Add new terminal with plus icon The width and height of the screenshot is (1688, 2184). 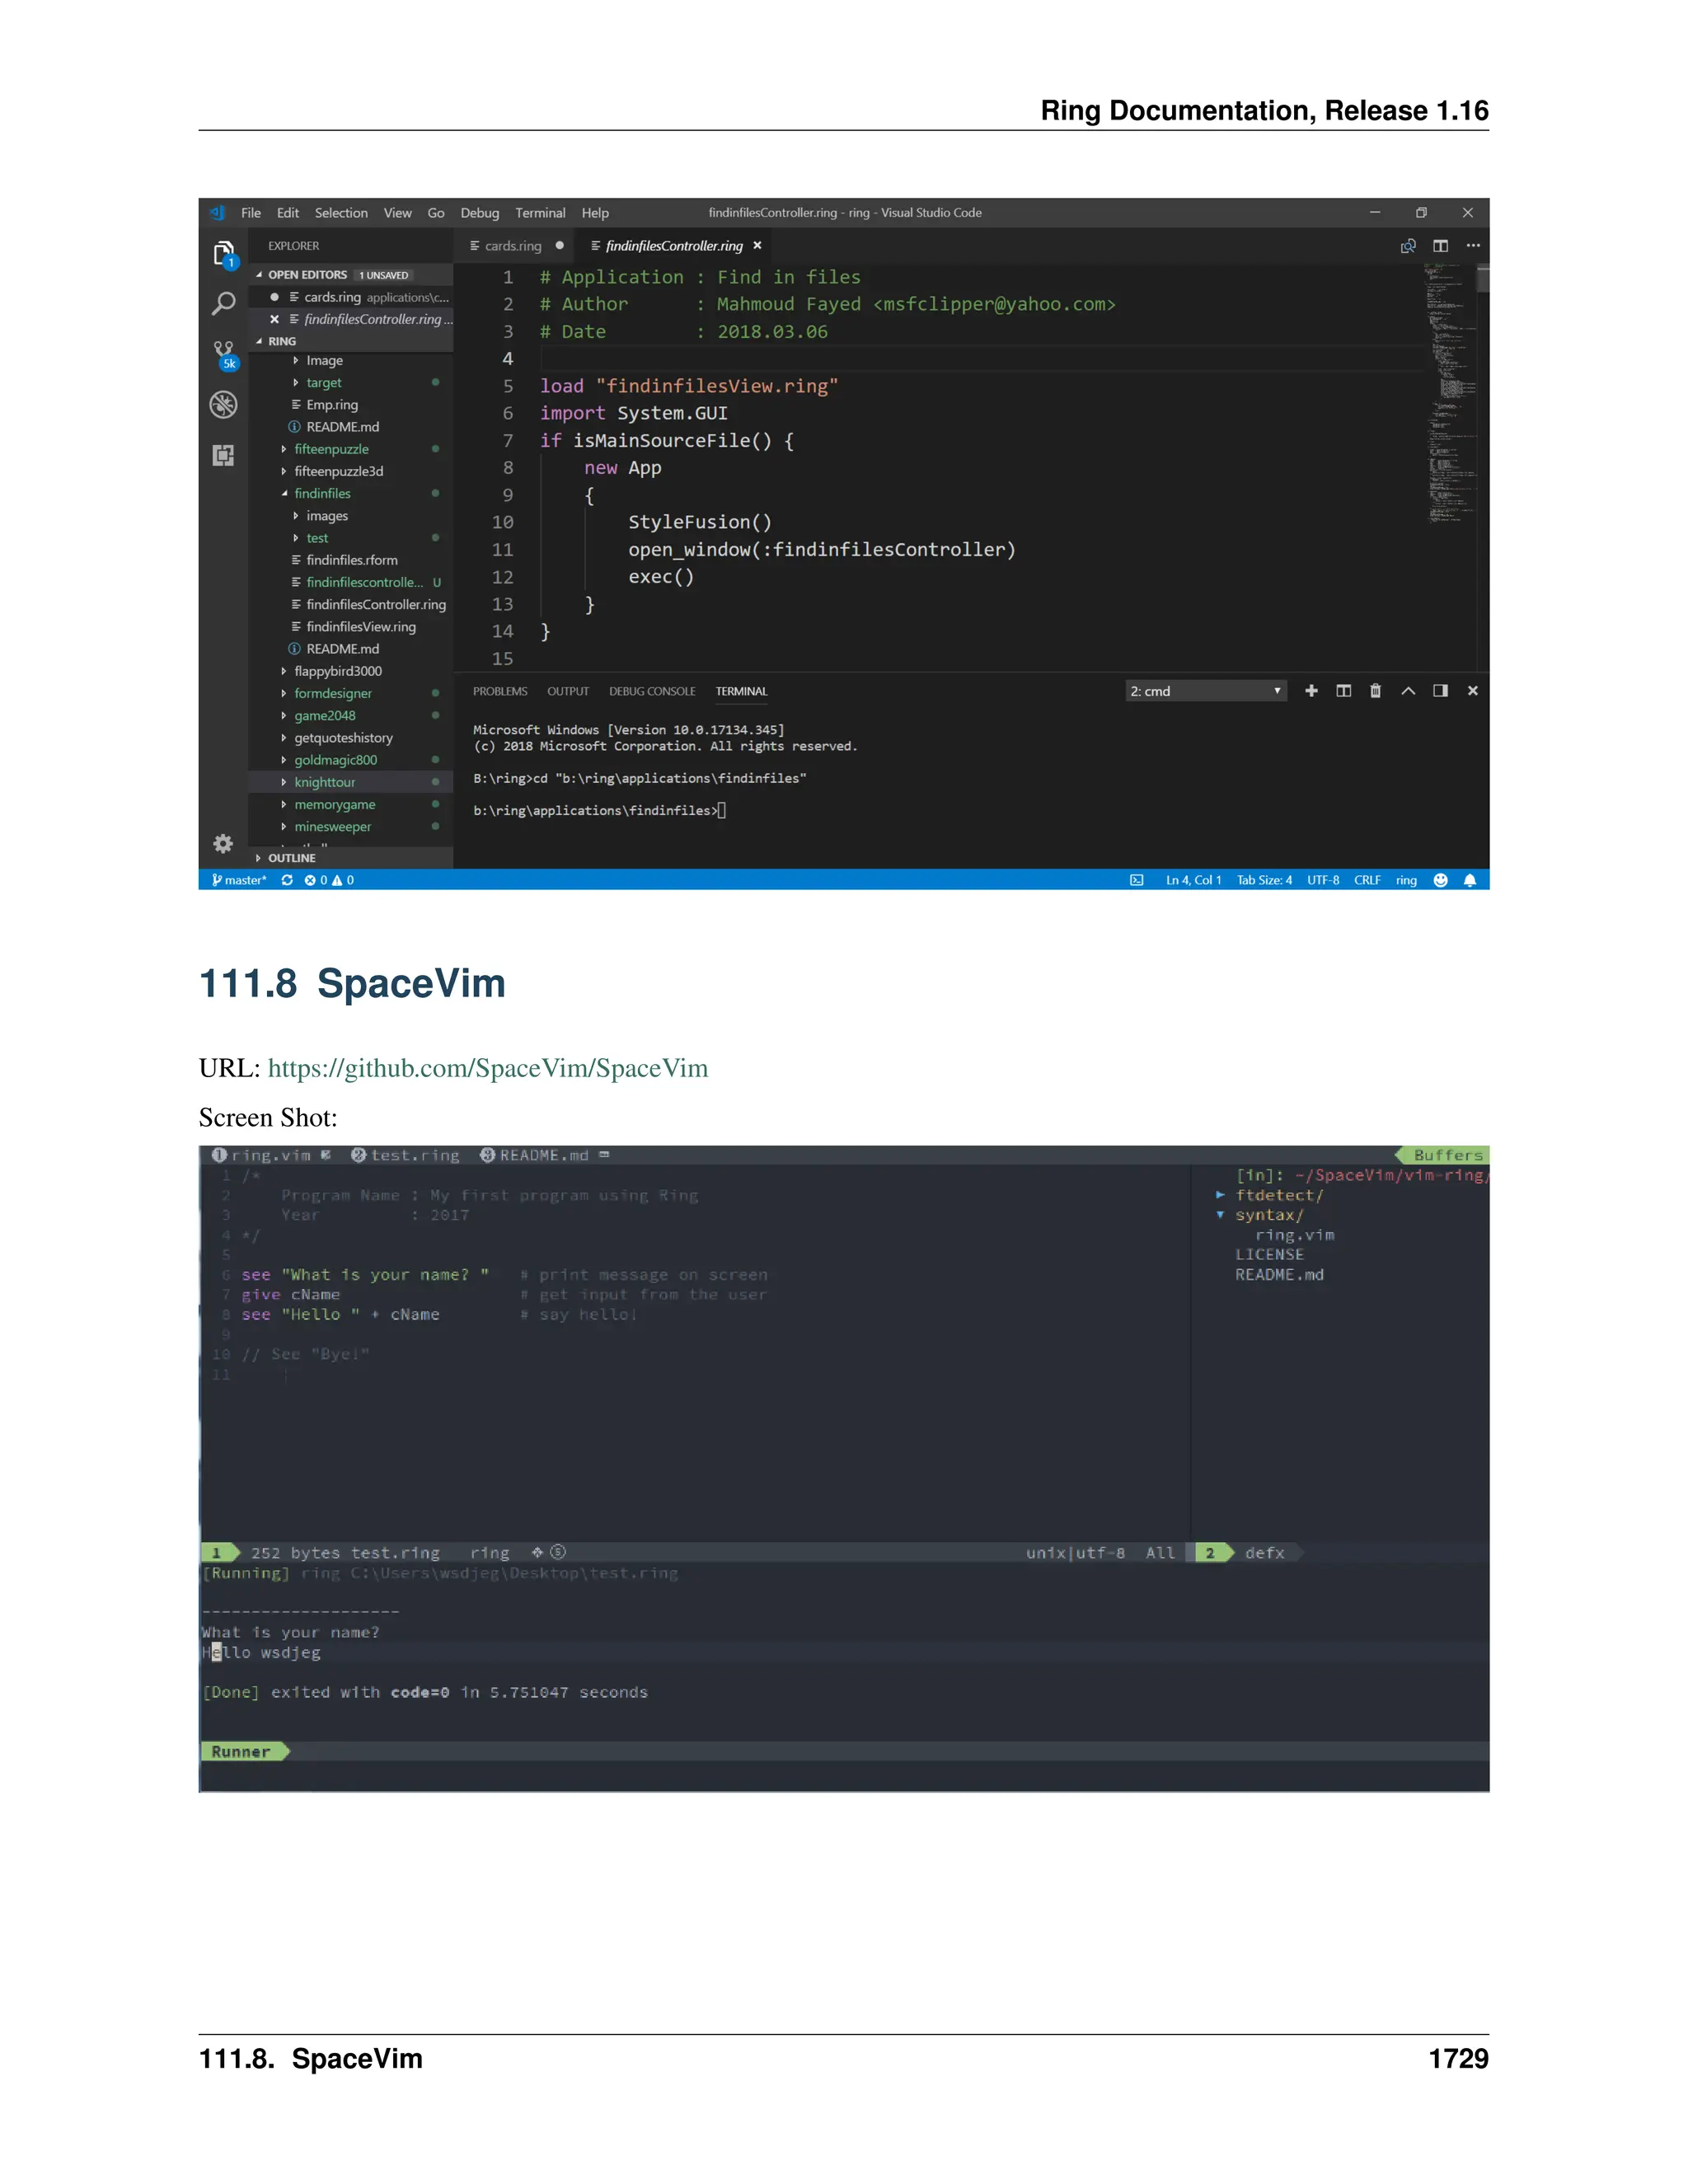point(1311,691)
